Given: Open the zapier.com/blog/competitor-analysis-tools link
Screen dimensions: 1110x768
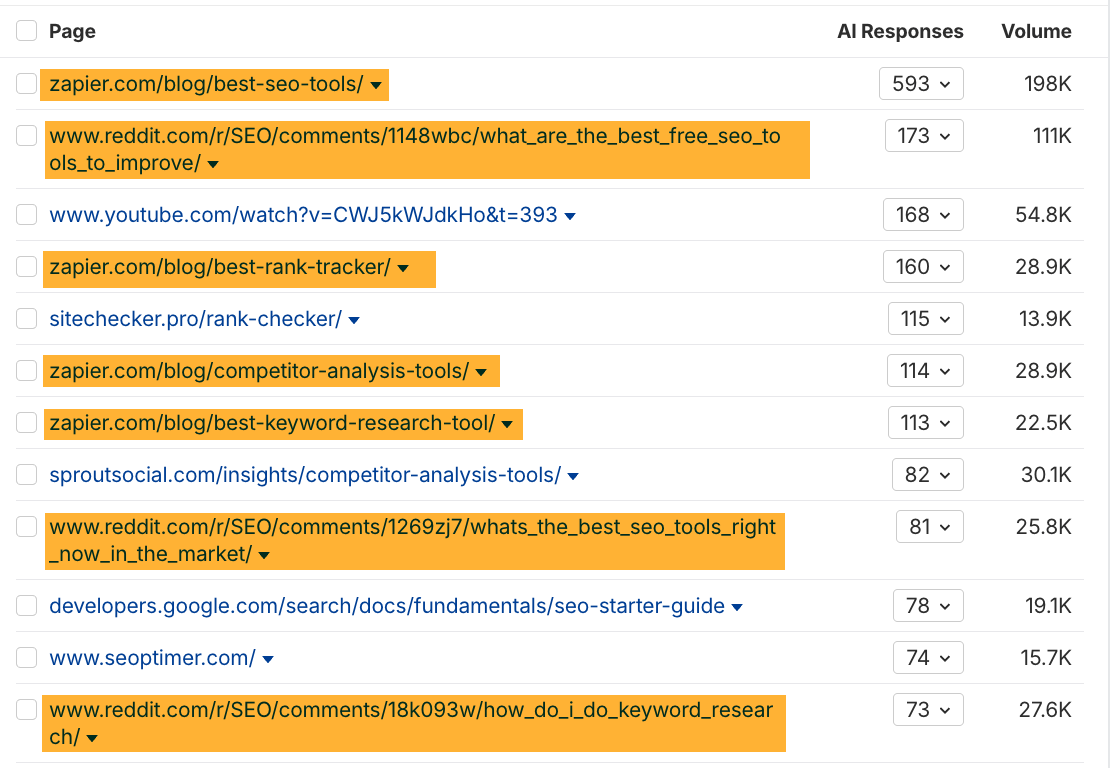Looking at the screenshot, I should click(255, 370).
